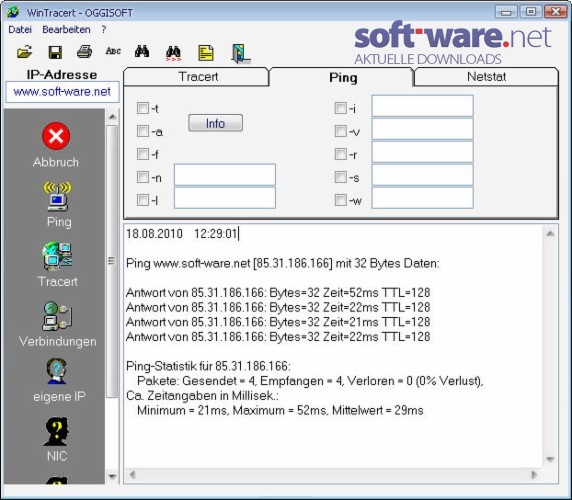
Task: Click the WinTracert title bar app icon
Action: 13,12
